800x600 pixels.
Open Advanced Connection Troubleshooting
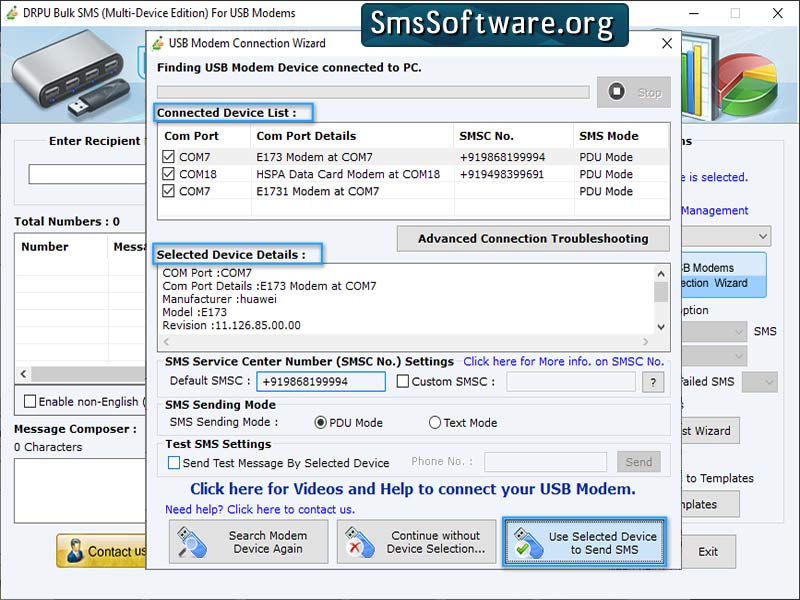coord(533,239)
